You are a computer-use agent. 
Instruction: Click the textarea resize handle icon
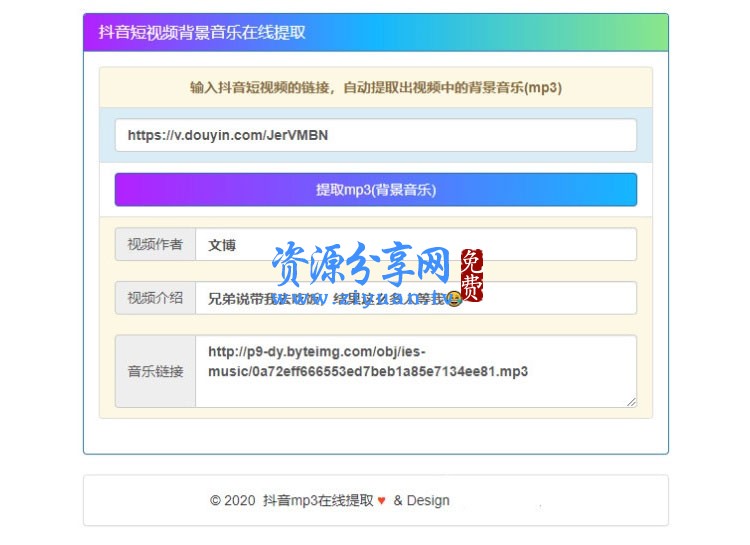pos(631,402)
